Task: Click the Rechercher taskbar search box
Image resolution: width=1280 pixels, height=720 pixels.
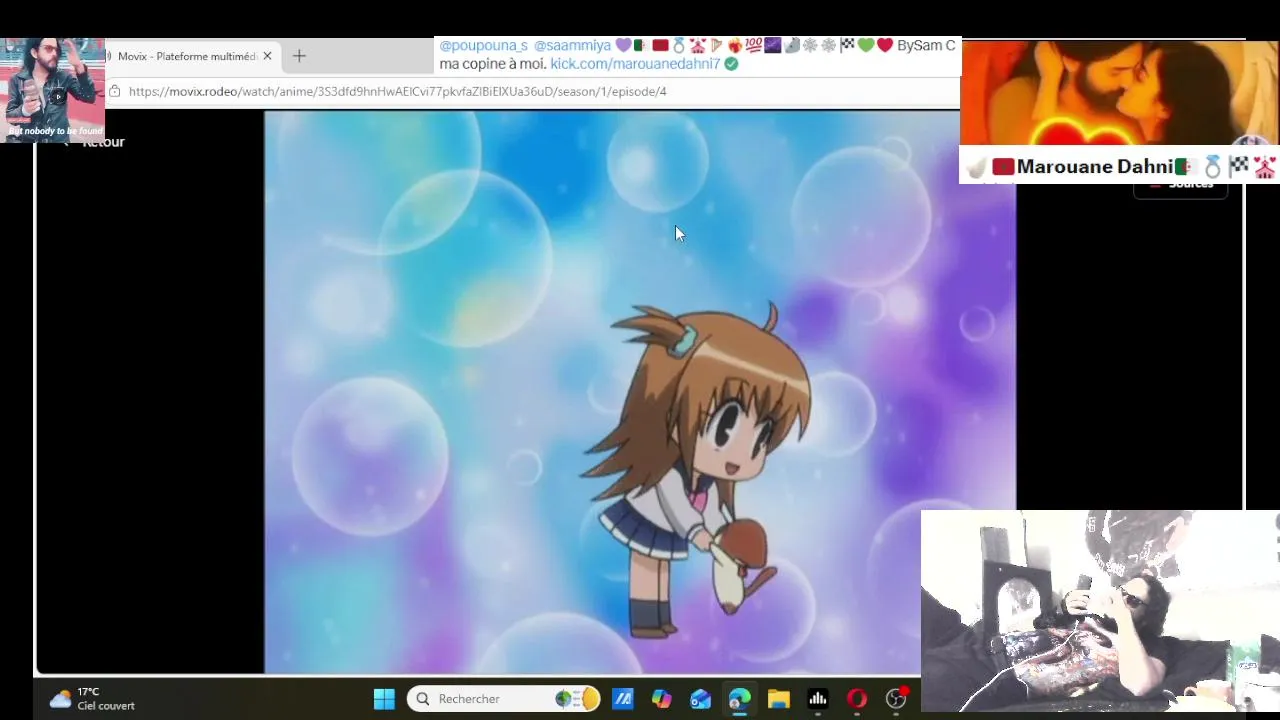Action: click(503, 699)
